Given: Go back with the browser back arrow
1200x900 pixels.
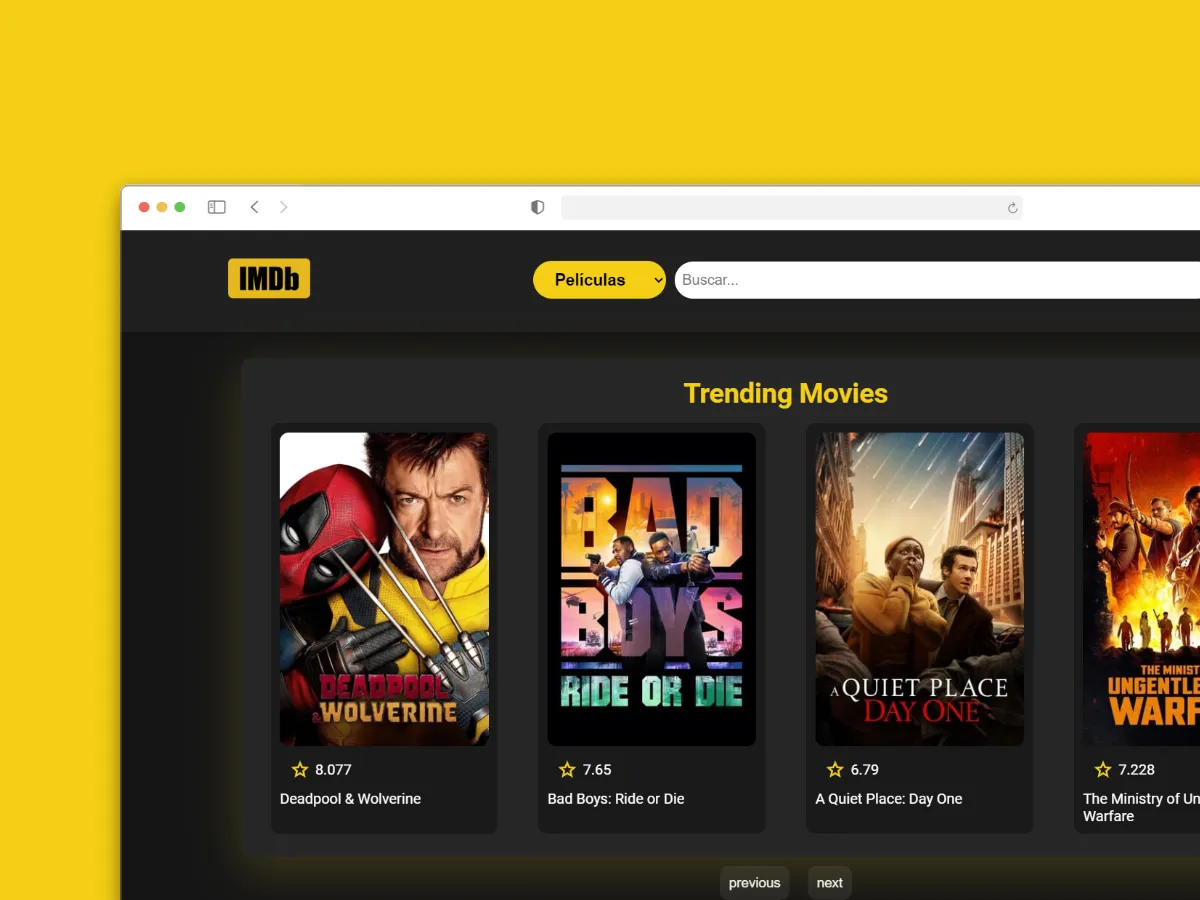Looking at the screenshot, I should pos(254,207).
